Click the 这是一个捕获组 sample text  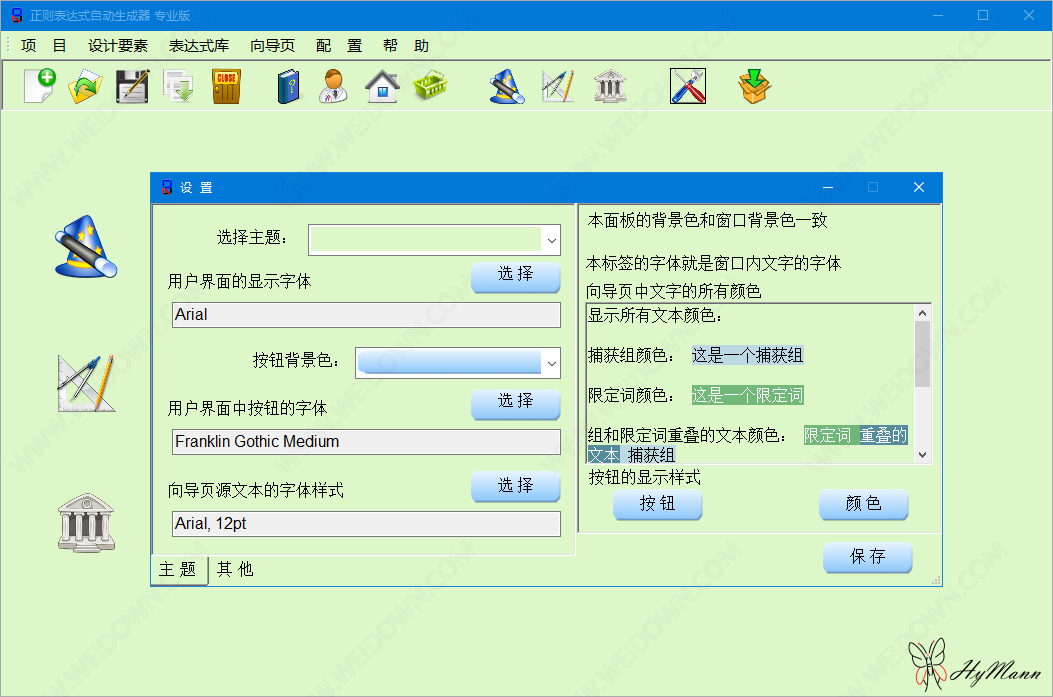747,355
